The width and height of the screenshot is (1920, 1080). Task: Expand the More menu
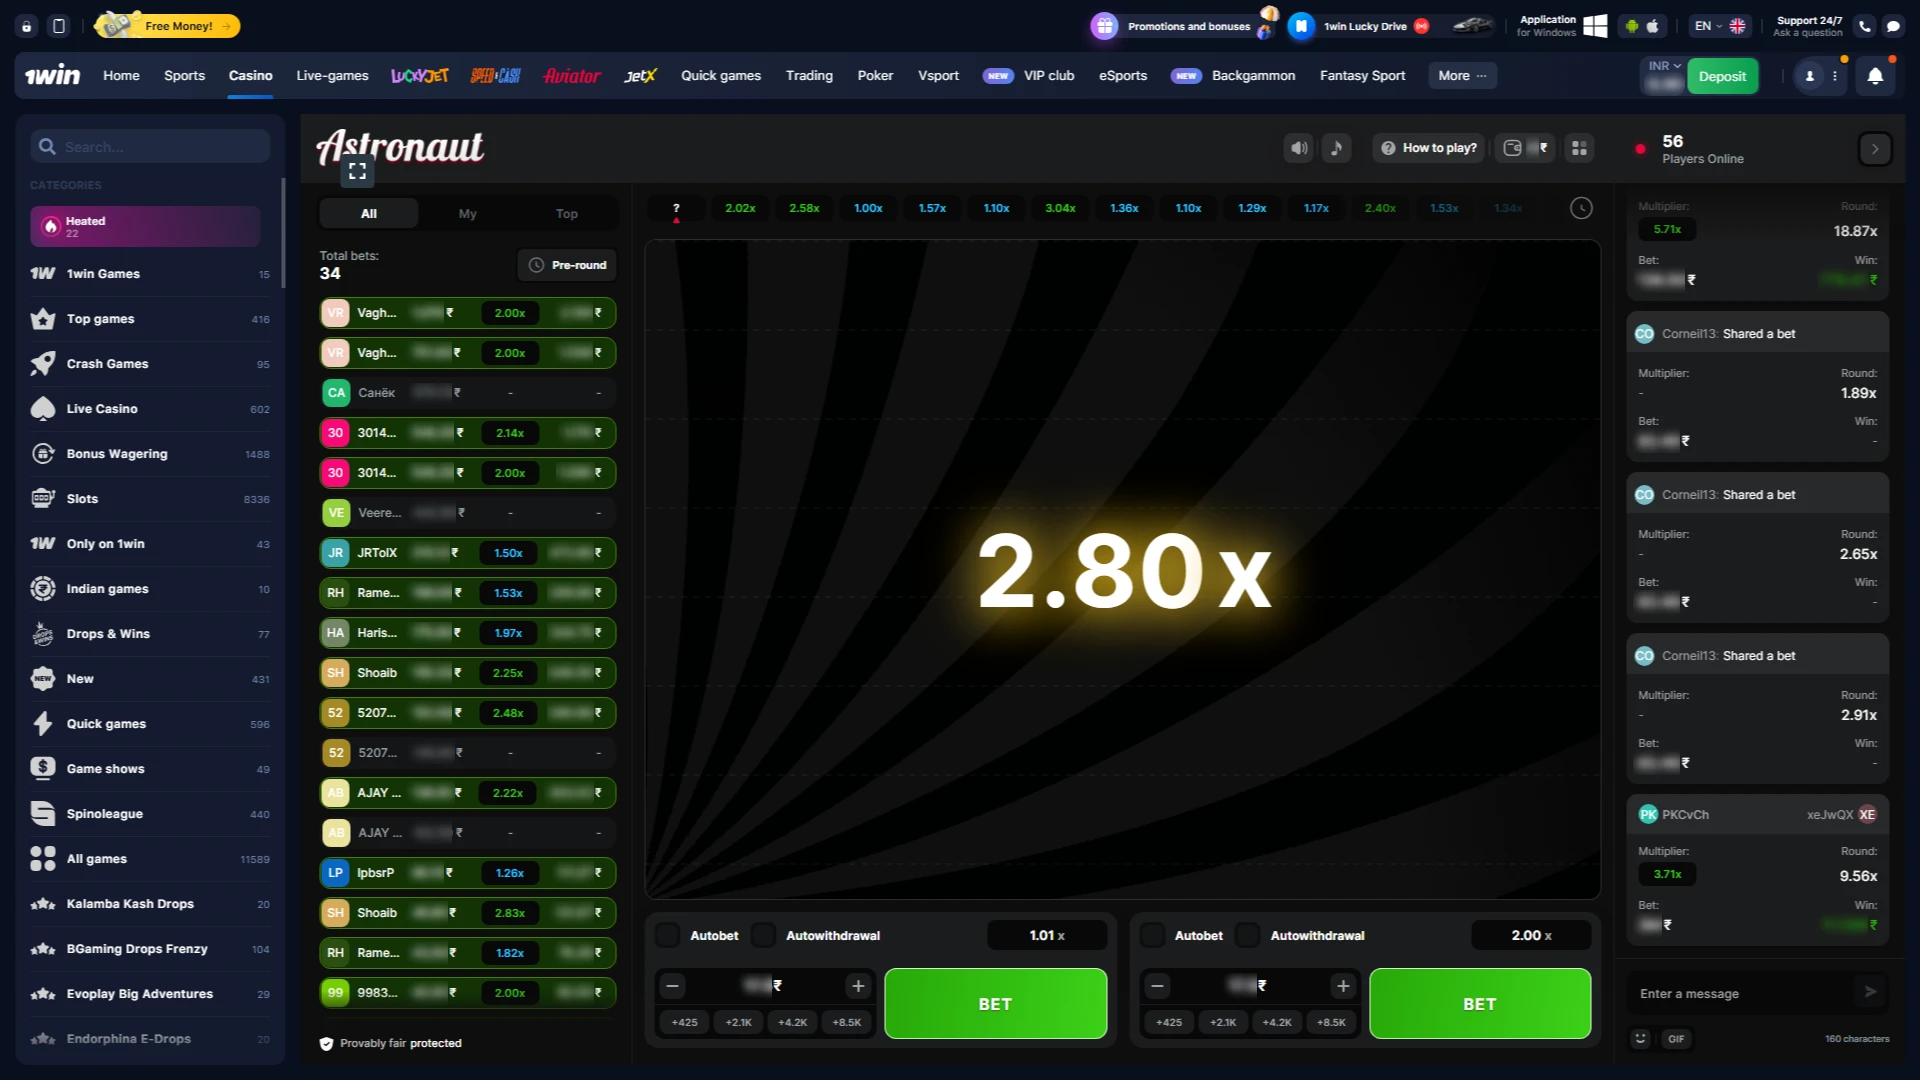[x=1462, y=76]
